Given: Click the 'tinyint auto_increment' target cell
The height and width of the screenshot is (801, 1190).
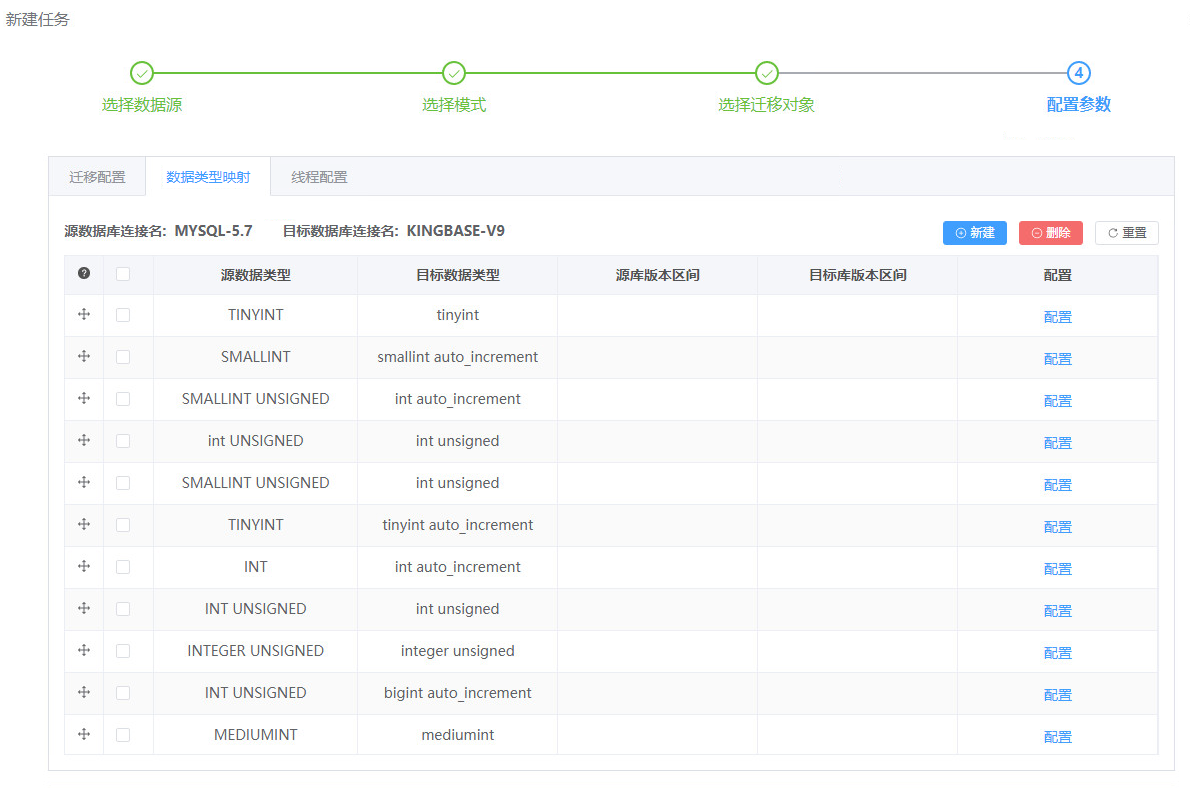Looking at the screenshot, I should tap(458, 525).
